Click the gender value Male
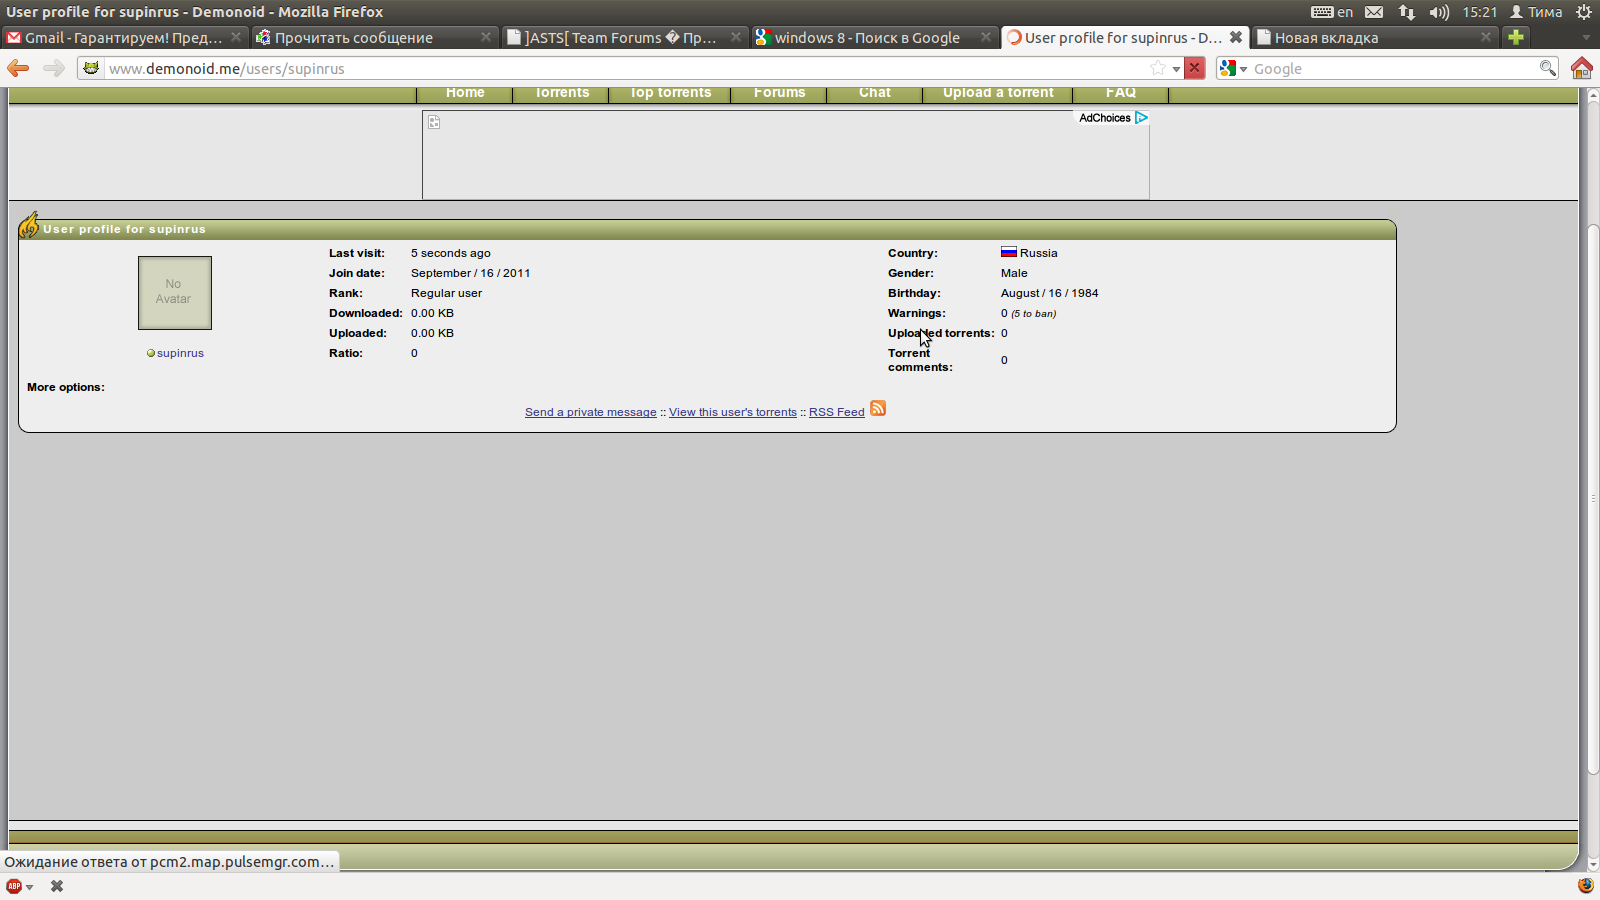The image size is (1600, 900). pyautogui.click(x=1014, y=273)
